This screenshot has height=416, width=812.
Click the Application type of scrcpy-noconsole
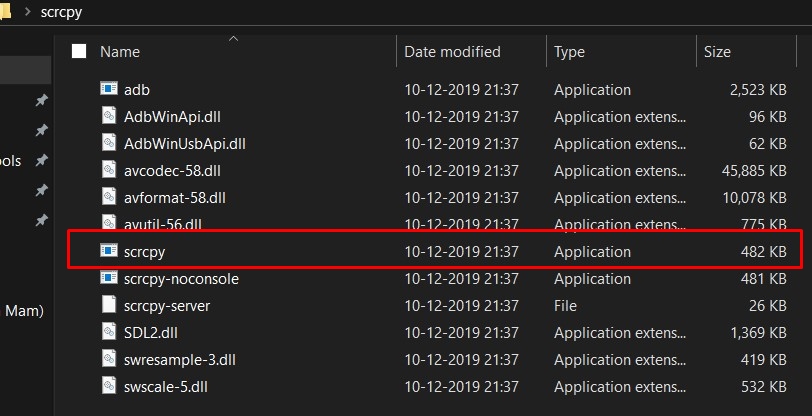(592, 280)
